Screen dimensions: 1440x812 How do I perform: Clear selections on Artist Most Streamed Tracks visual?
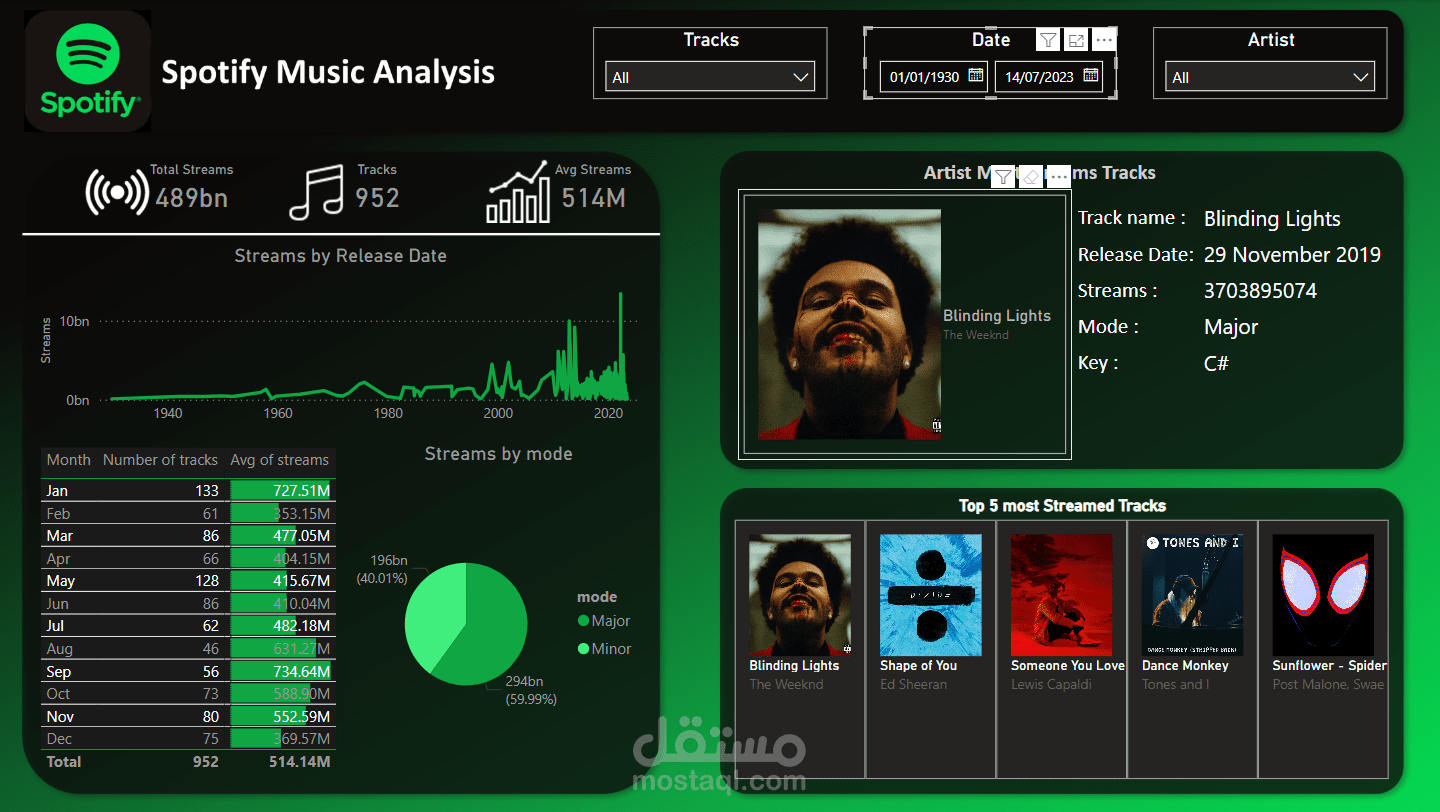(1031, 176)
